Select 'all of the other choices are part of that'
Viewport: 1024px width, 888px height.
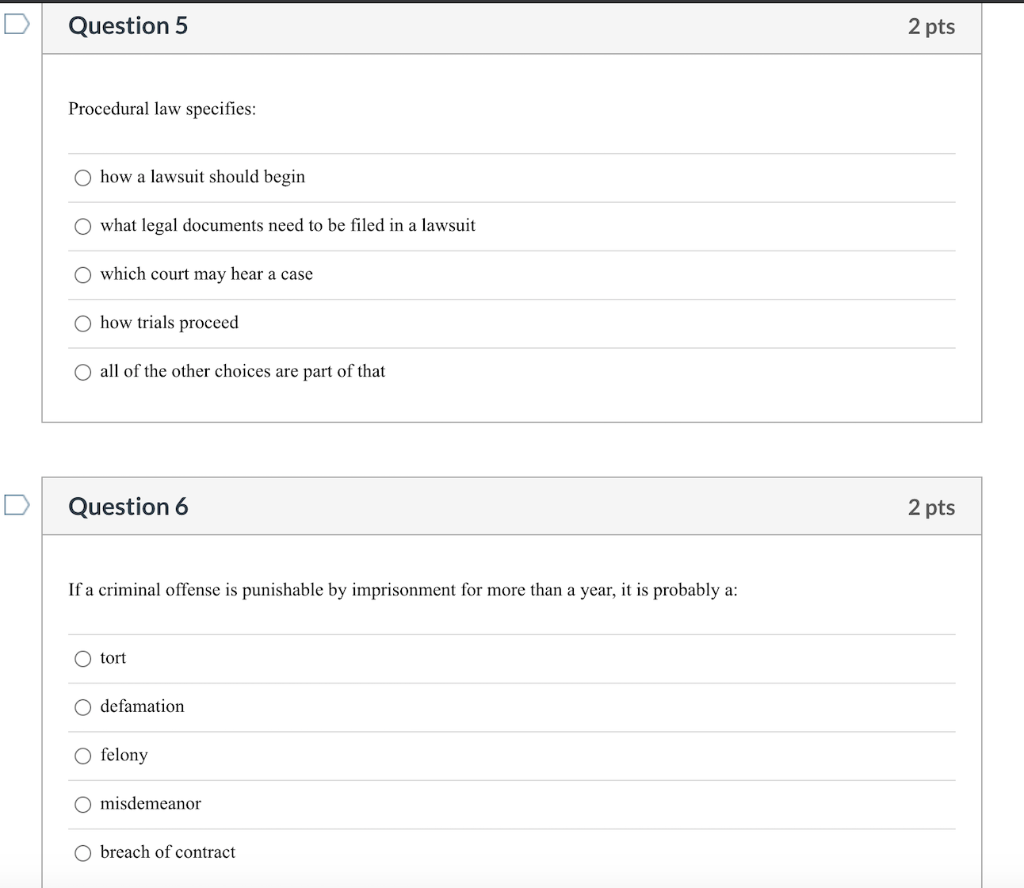[x=82, y=371]
